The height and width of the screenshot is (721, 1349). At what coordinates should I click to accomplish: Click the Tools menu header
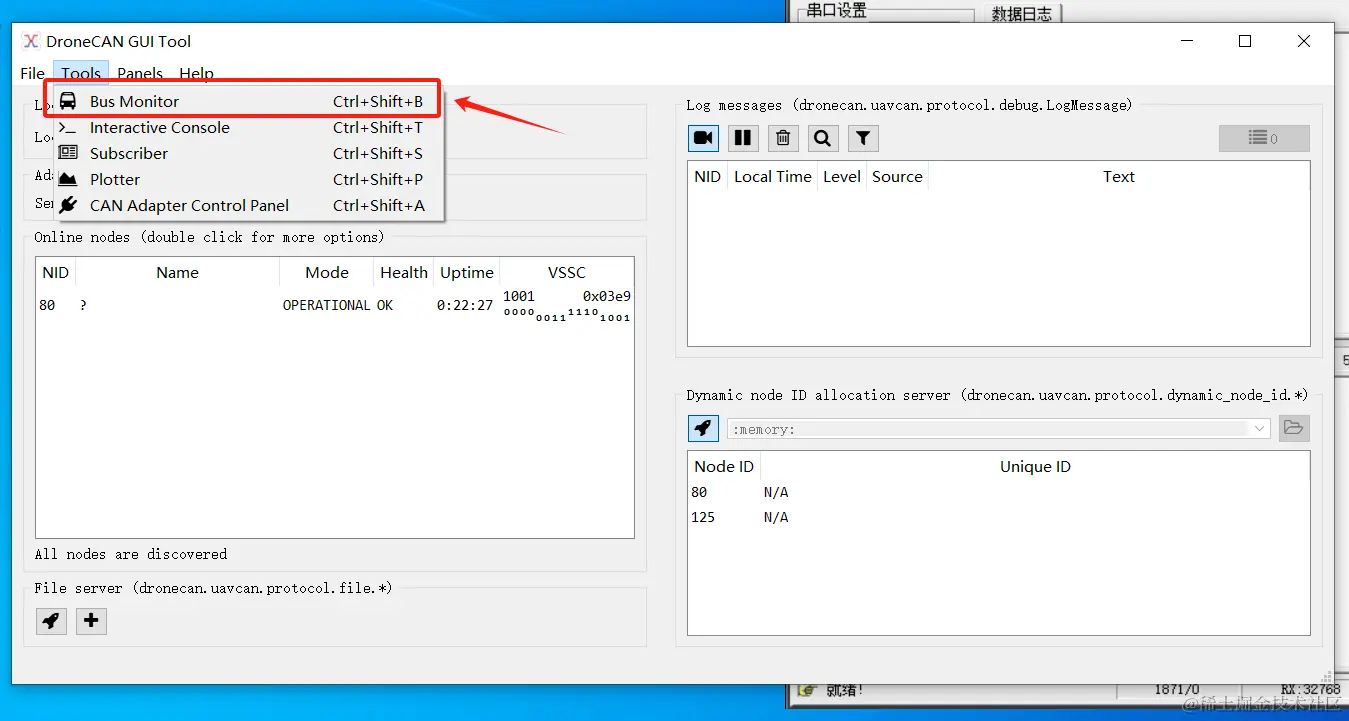click(81, 73)
